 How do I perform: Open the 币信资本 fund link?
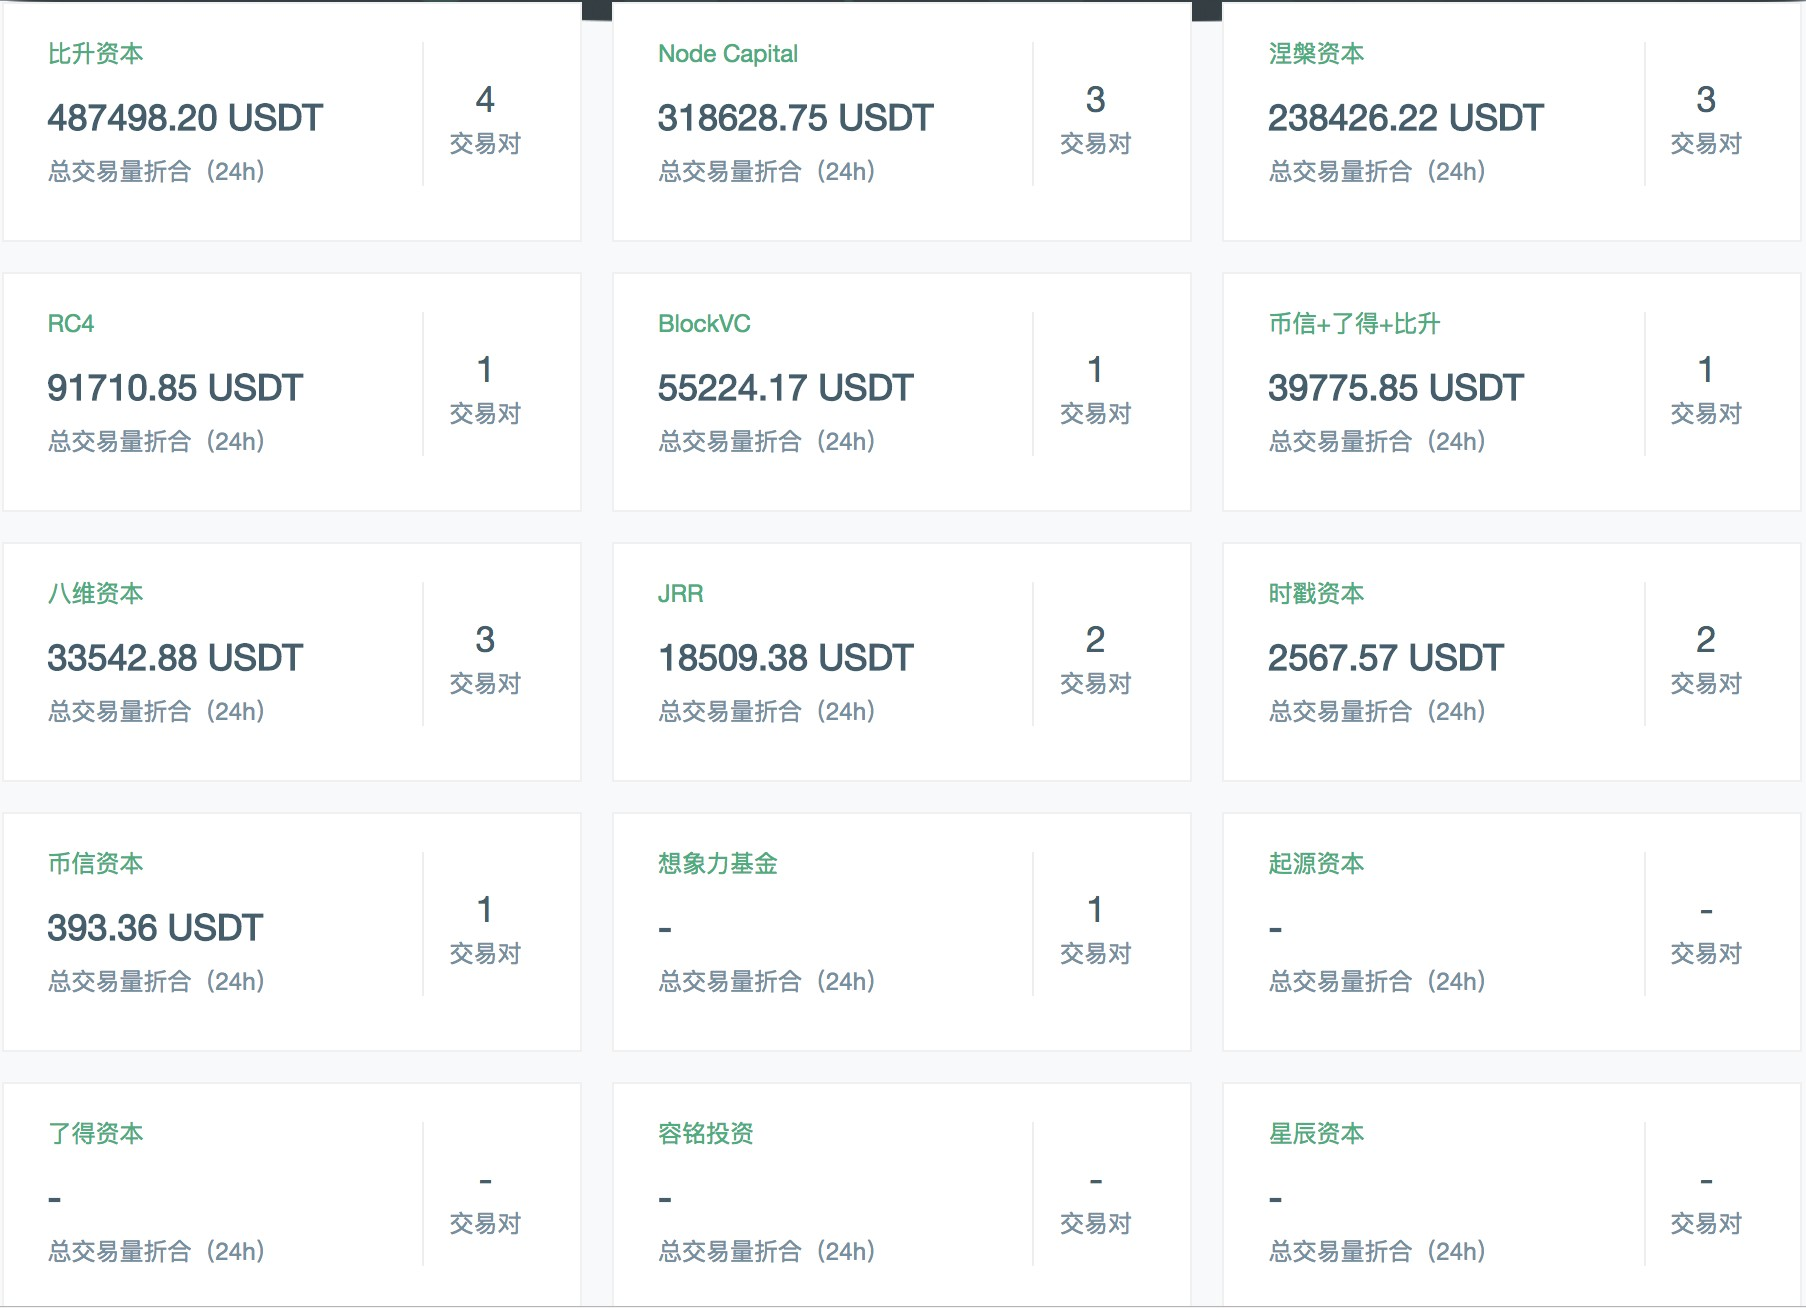pos(95,864)
